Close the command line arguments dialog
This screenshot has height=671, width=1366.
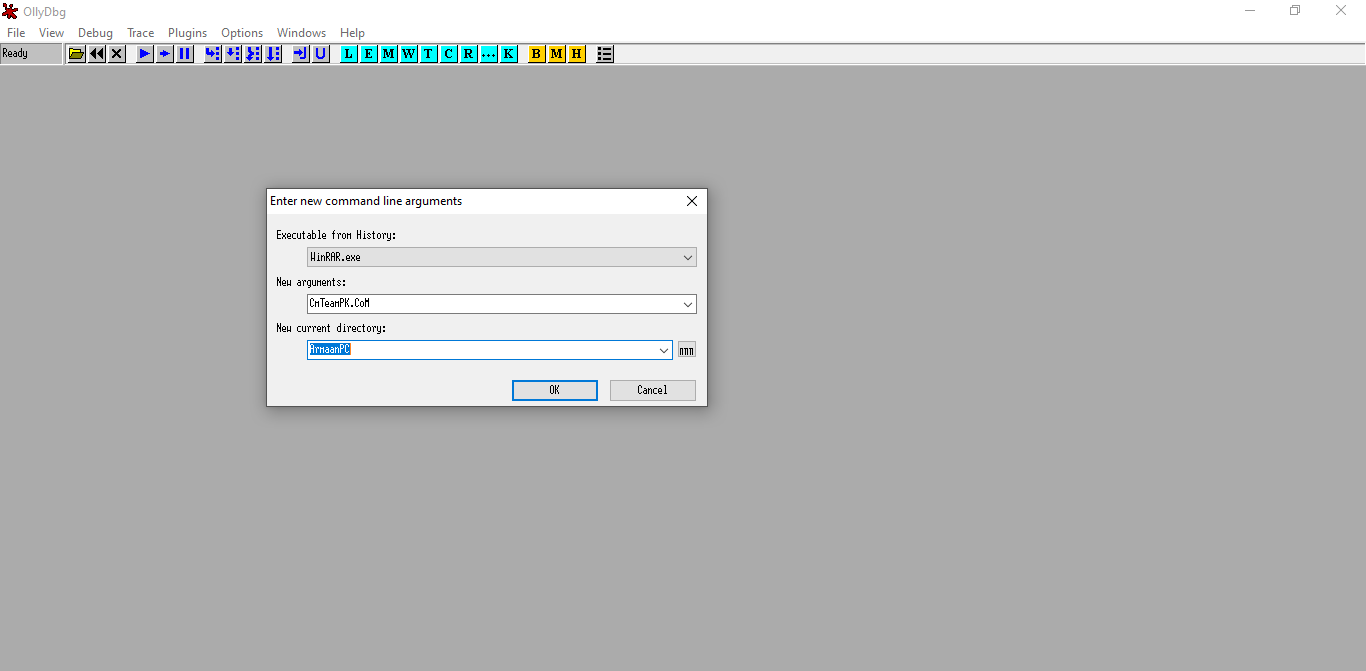point(692,201)
